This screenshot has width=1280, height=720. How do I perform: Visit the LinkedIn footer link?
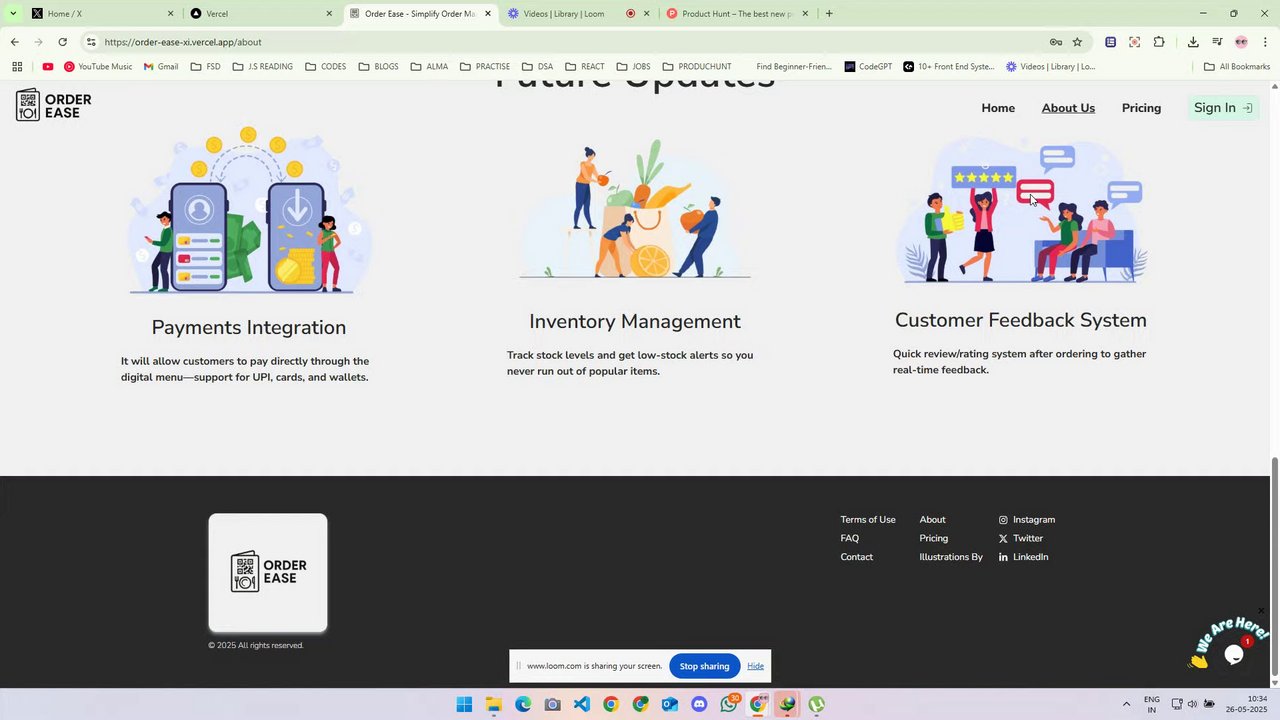tap(1023, 557)
